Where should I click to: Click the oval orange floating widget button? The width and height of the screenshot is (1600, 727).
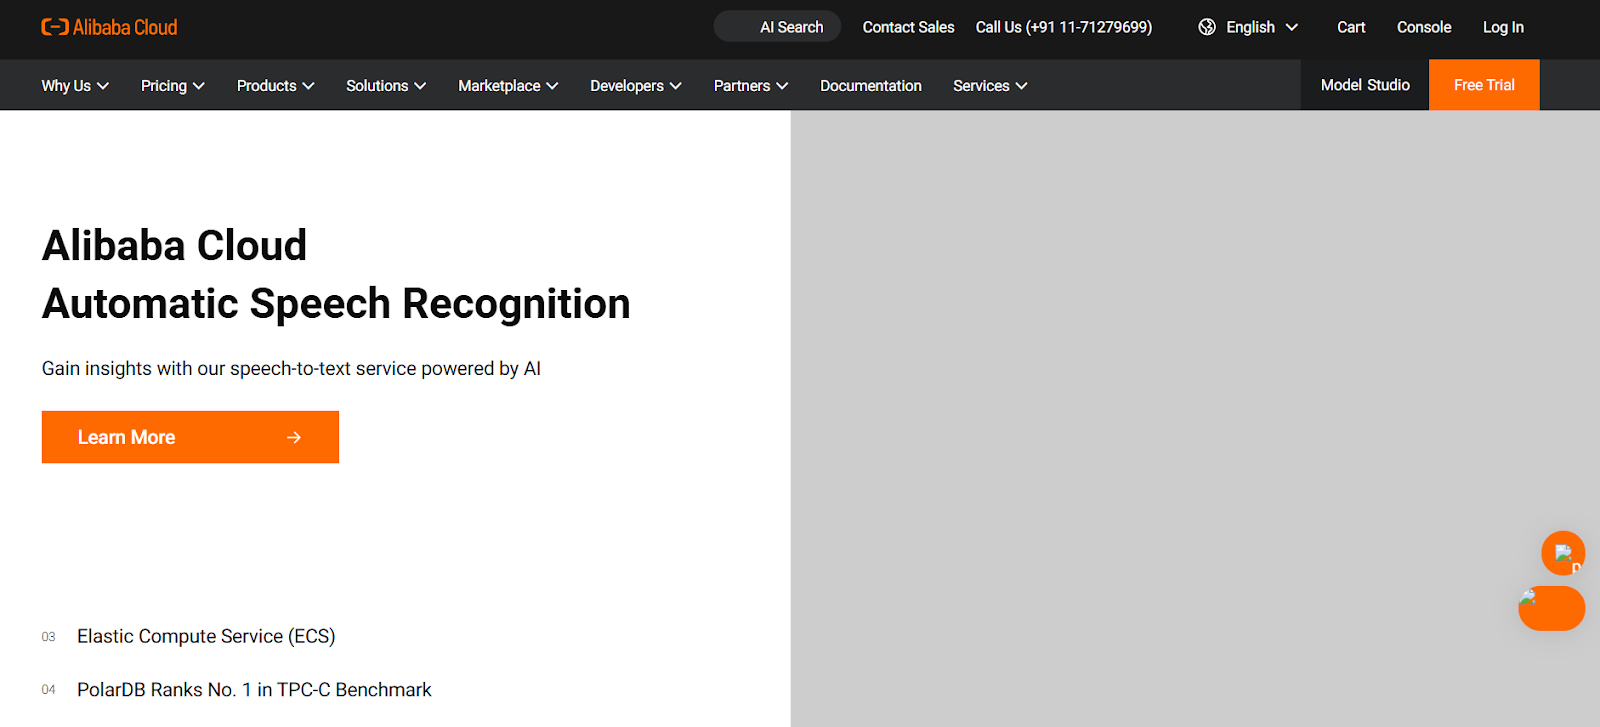click(1552, 608)
